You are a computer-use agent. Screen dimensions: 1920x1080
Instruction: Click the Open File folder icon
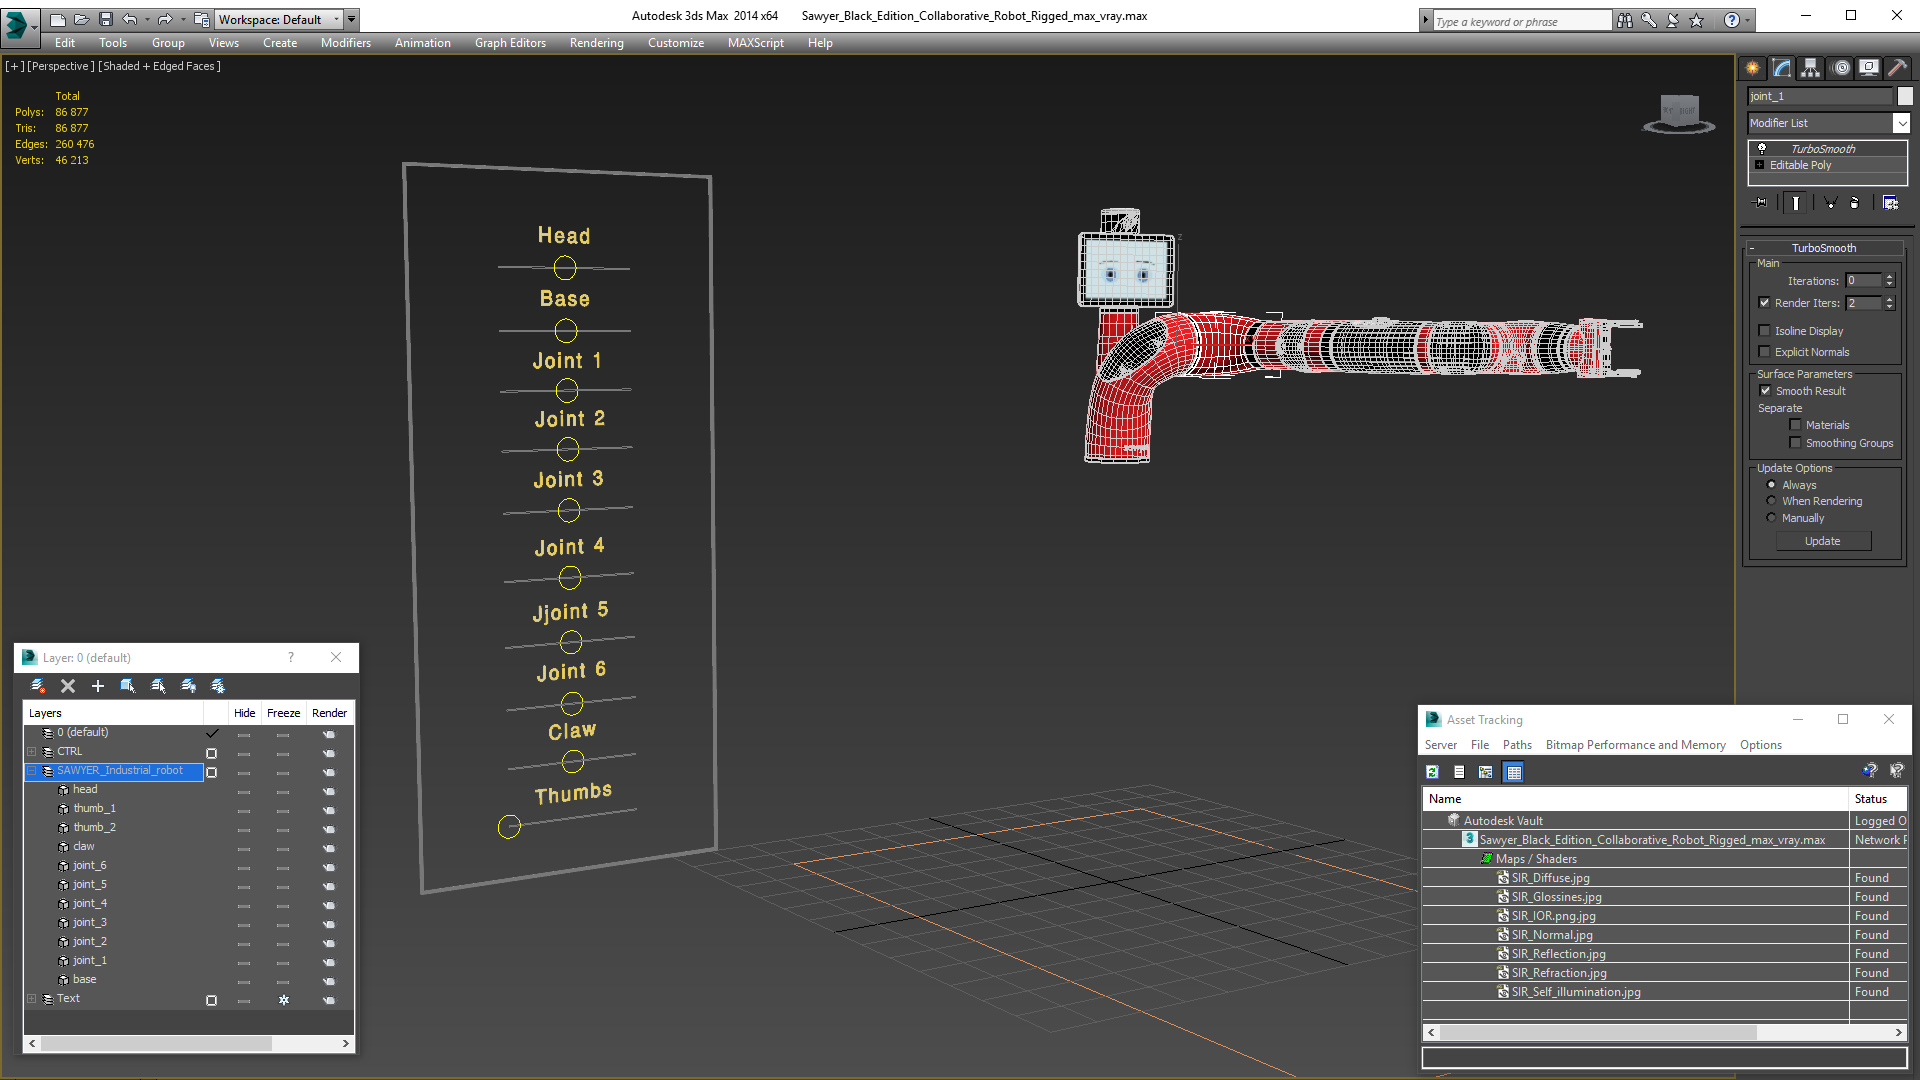click(x=81, y=19)
